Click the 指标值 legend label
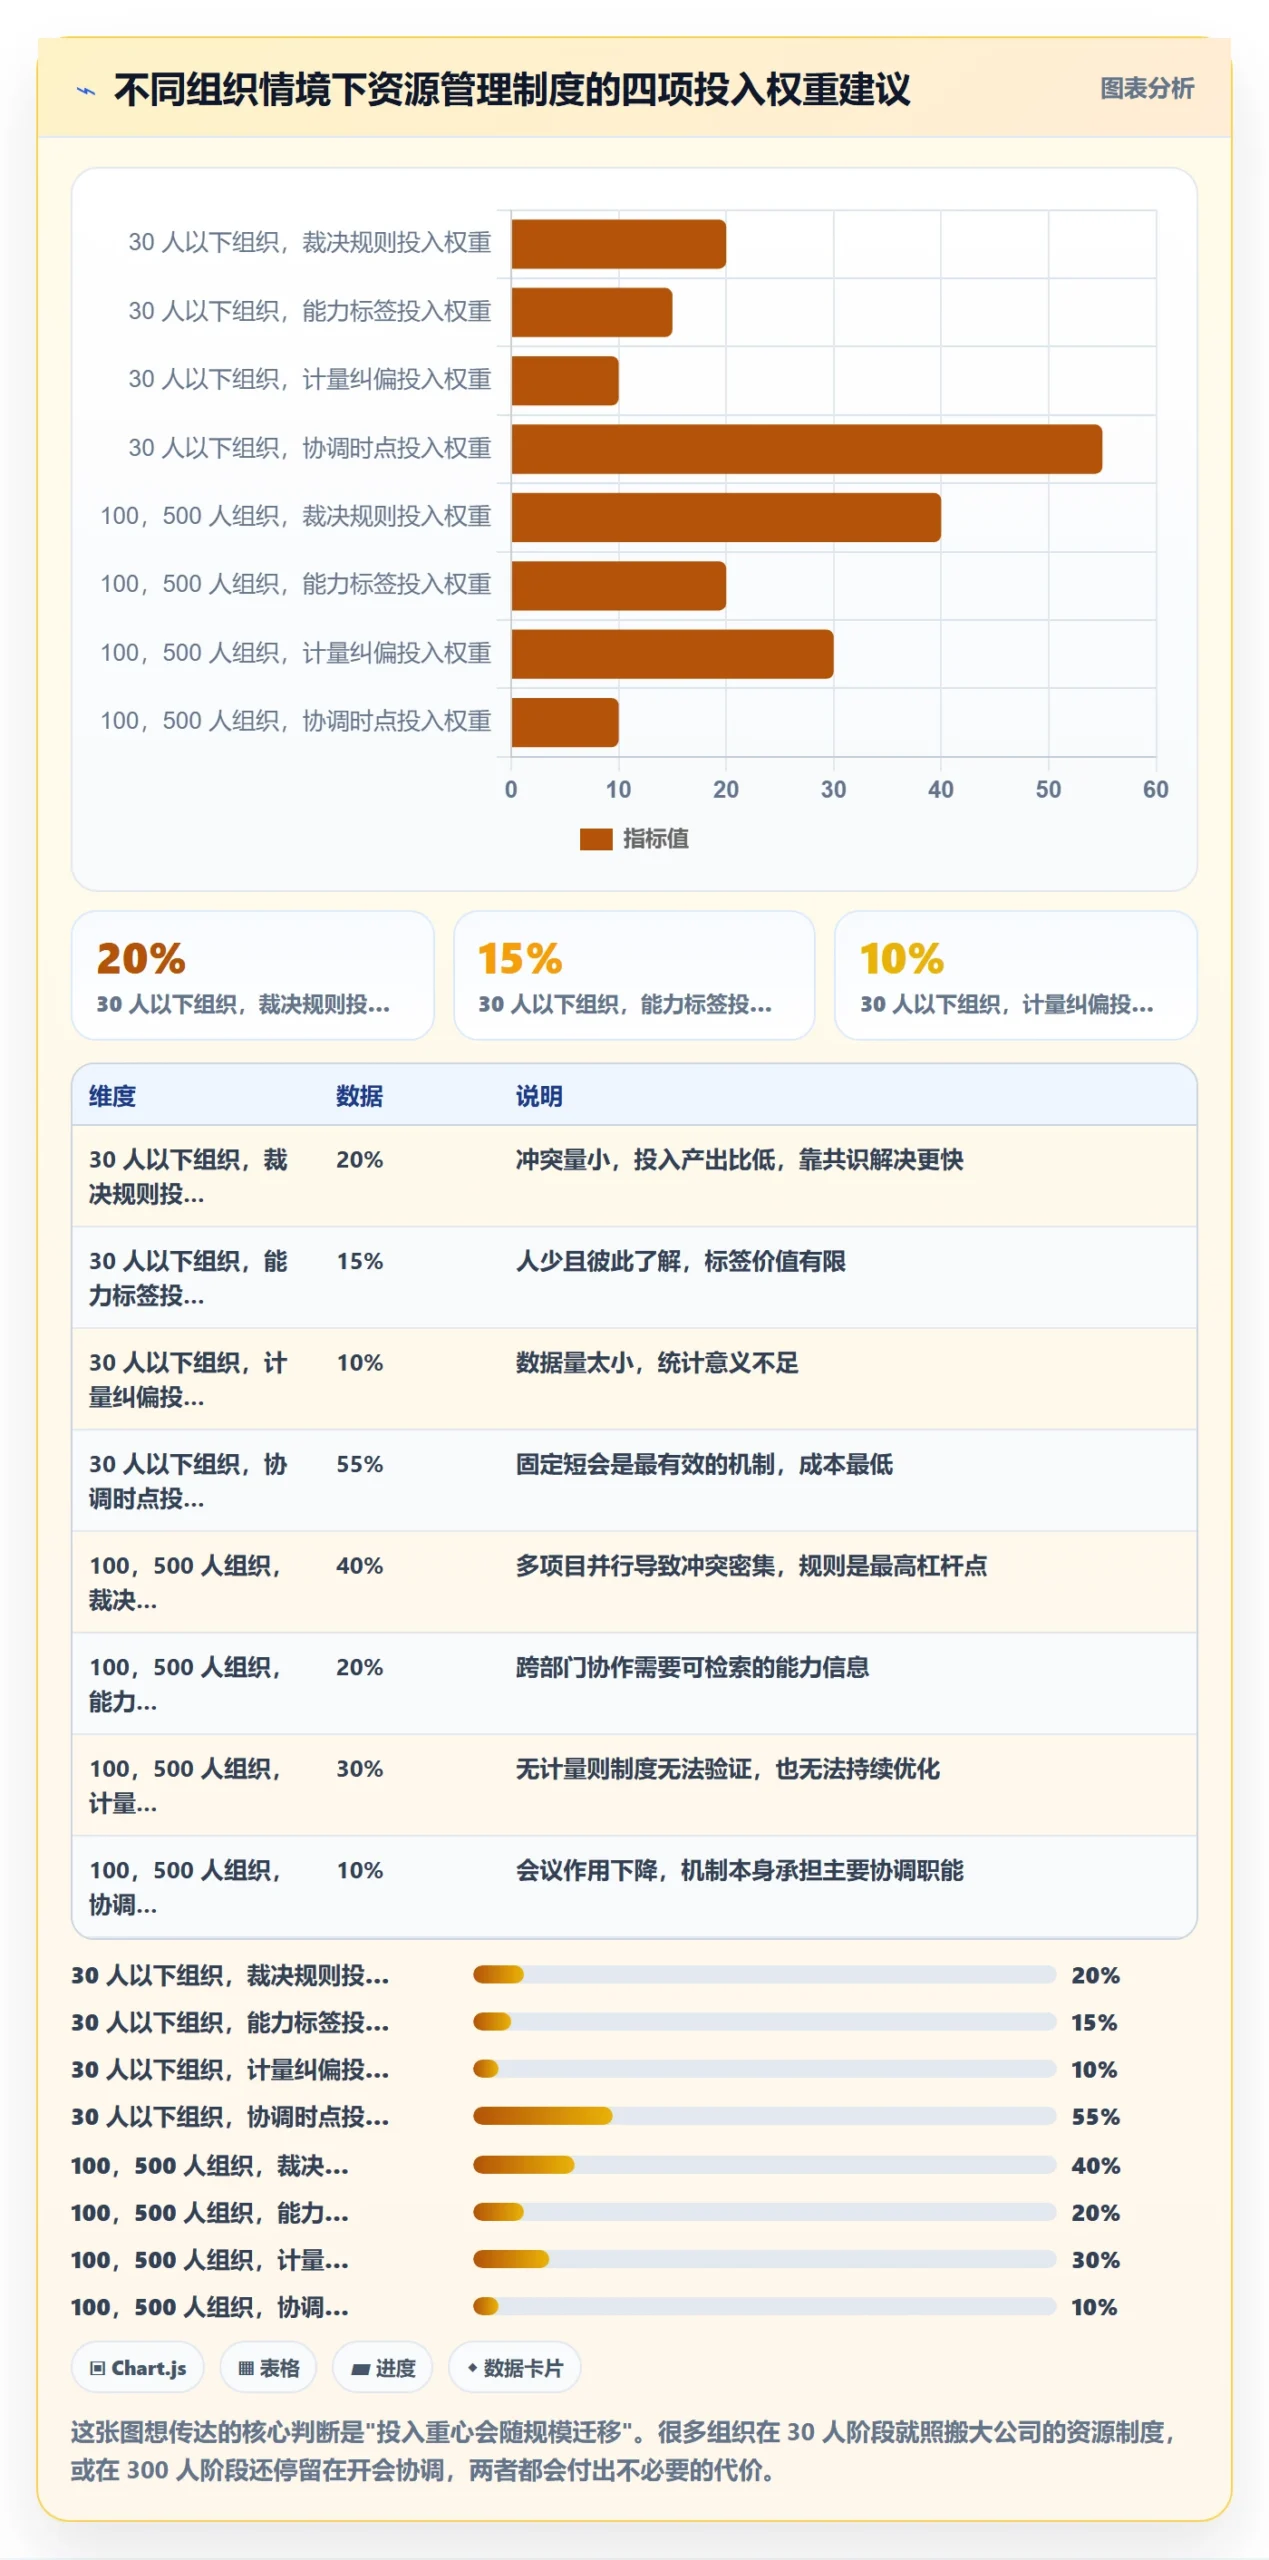Screen dimensions: 1269x2560 [x=655, y=839]
